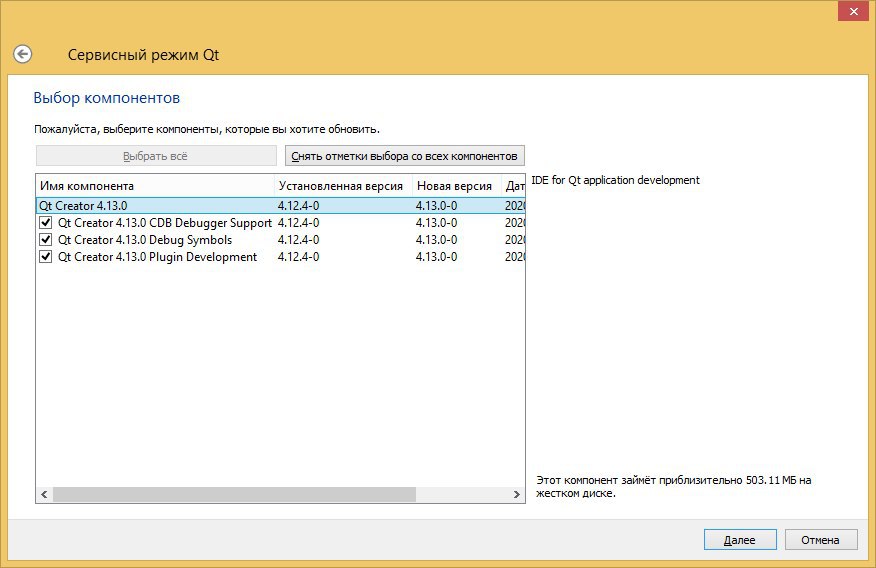Close the Qt maintenance window
The image size is (876, 568).
pyautogui.click(x=853, y=11)
